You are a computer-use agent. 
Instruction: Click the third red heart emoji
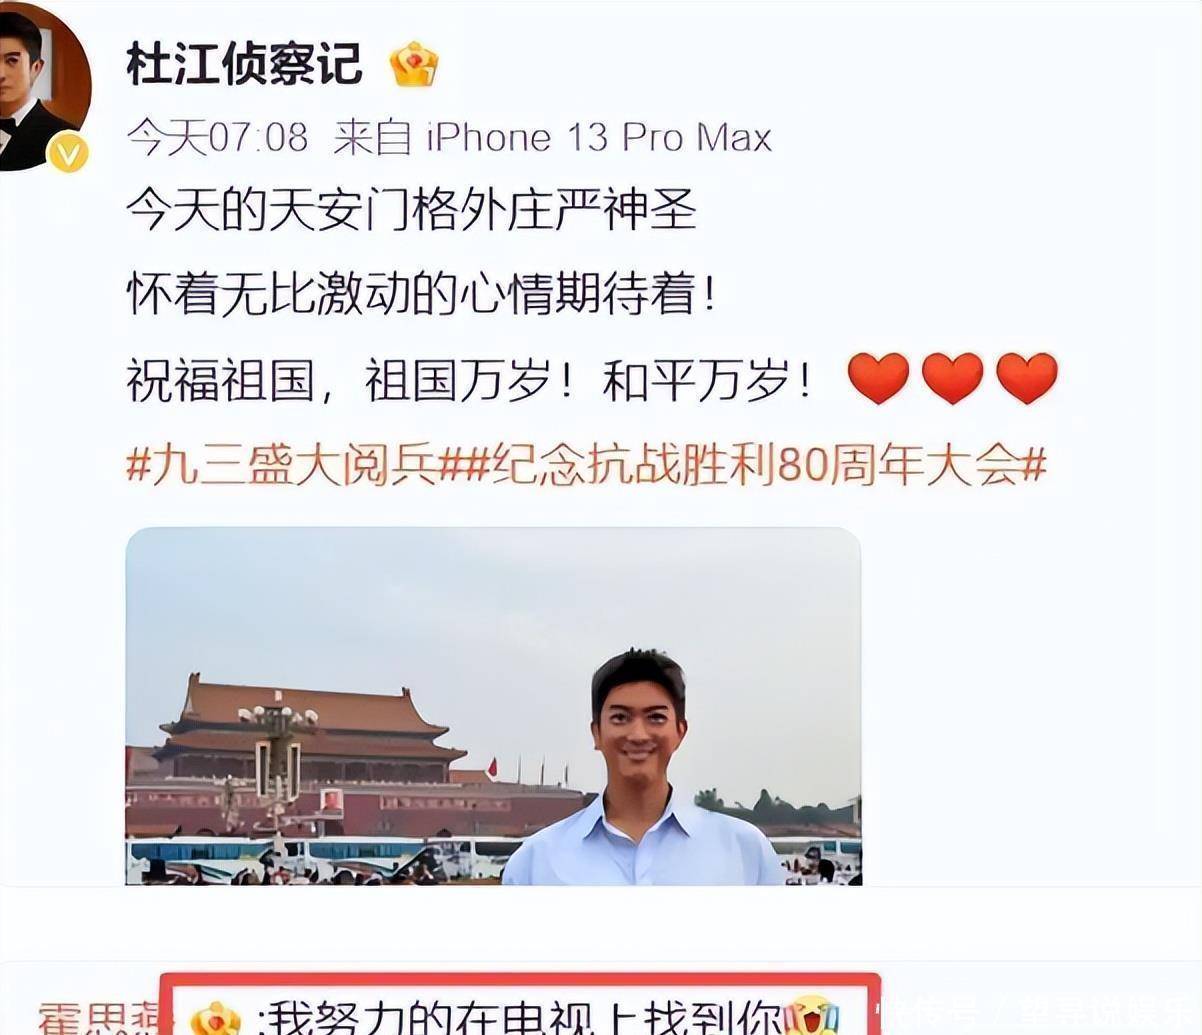[x=1027, y=379]
